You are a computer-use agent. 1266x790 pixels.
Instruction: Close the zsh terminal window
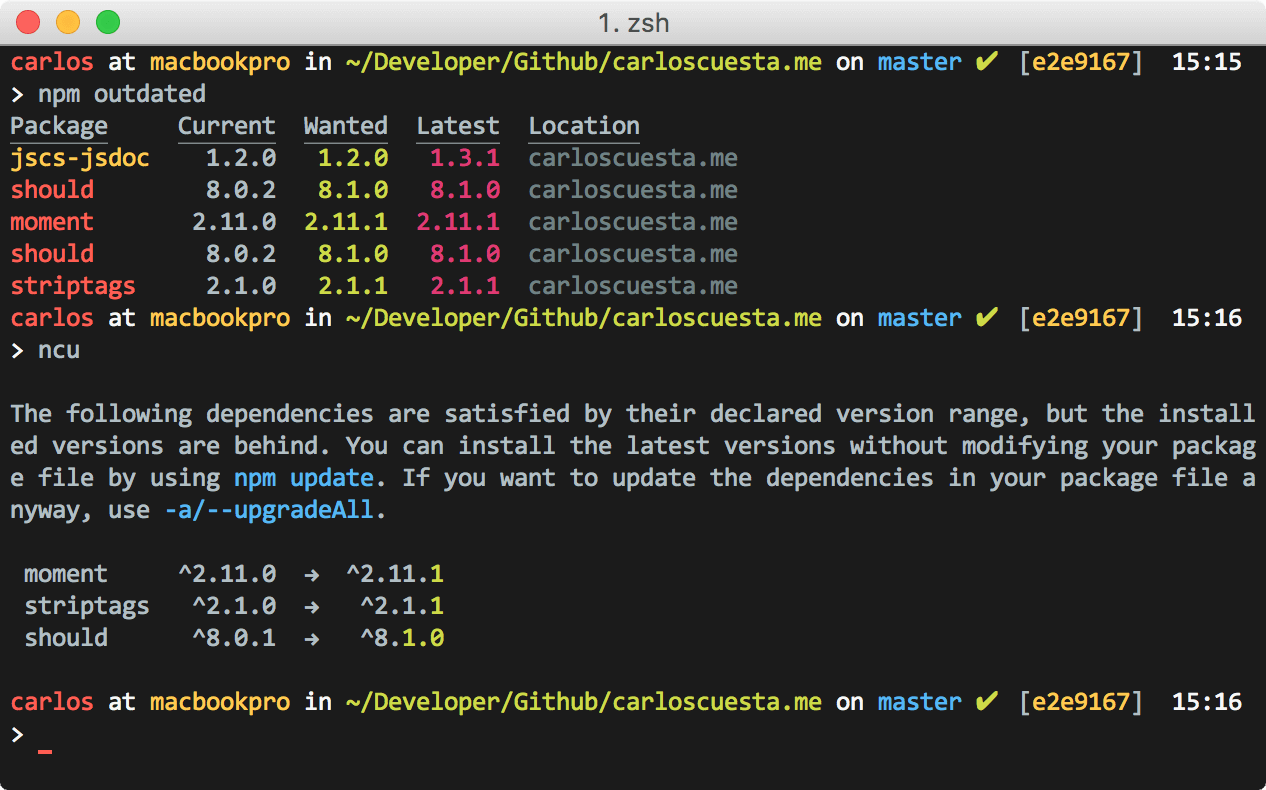point(28,21)
